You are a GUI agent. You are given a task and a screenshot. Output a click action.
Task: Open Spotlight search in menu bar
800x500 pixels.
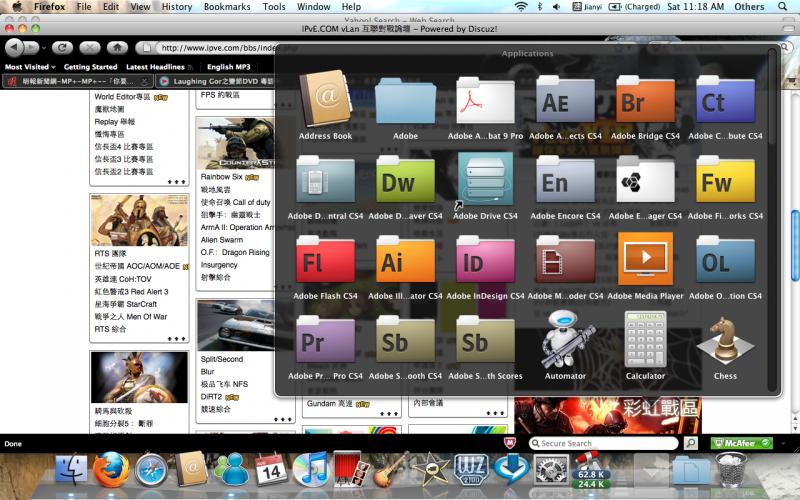(783, 7)
